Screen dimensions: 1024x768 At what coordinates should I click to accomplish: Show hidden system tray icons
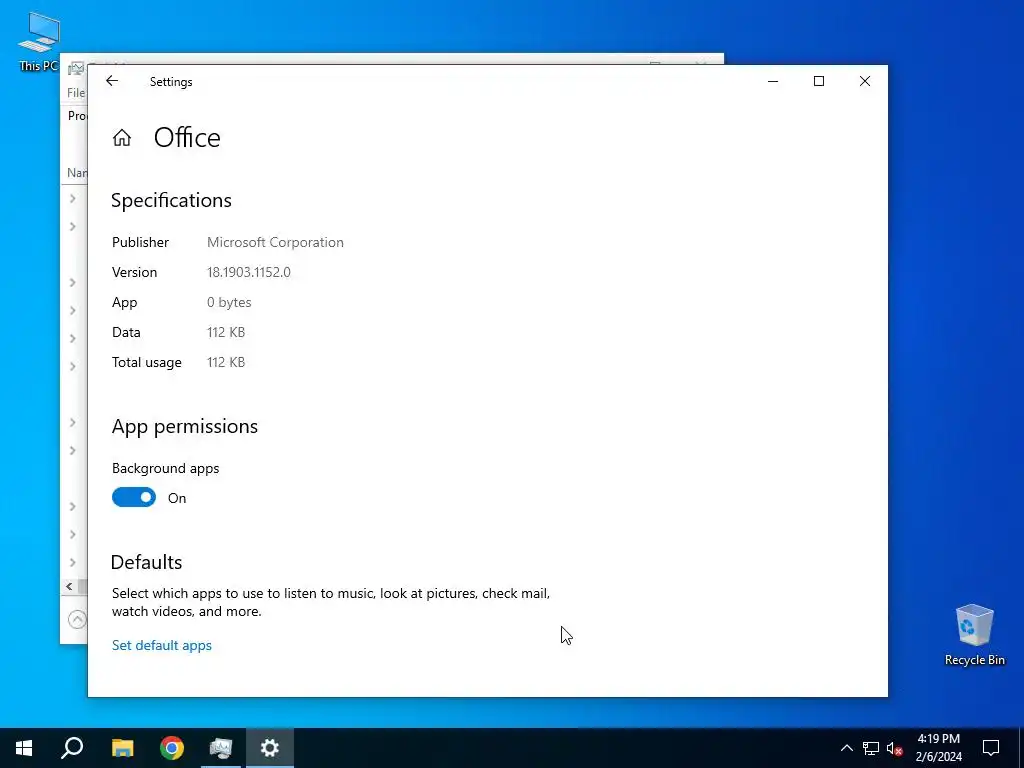pos(846,748)
